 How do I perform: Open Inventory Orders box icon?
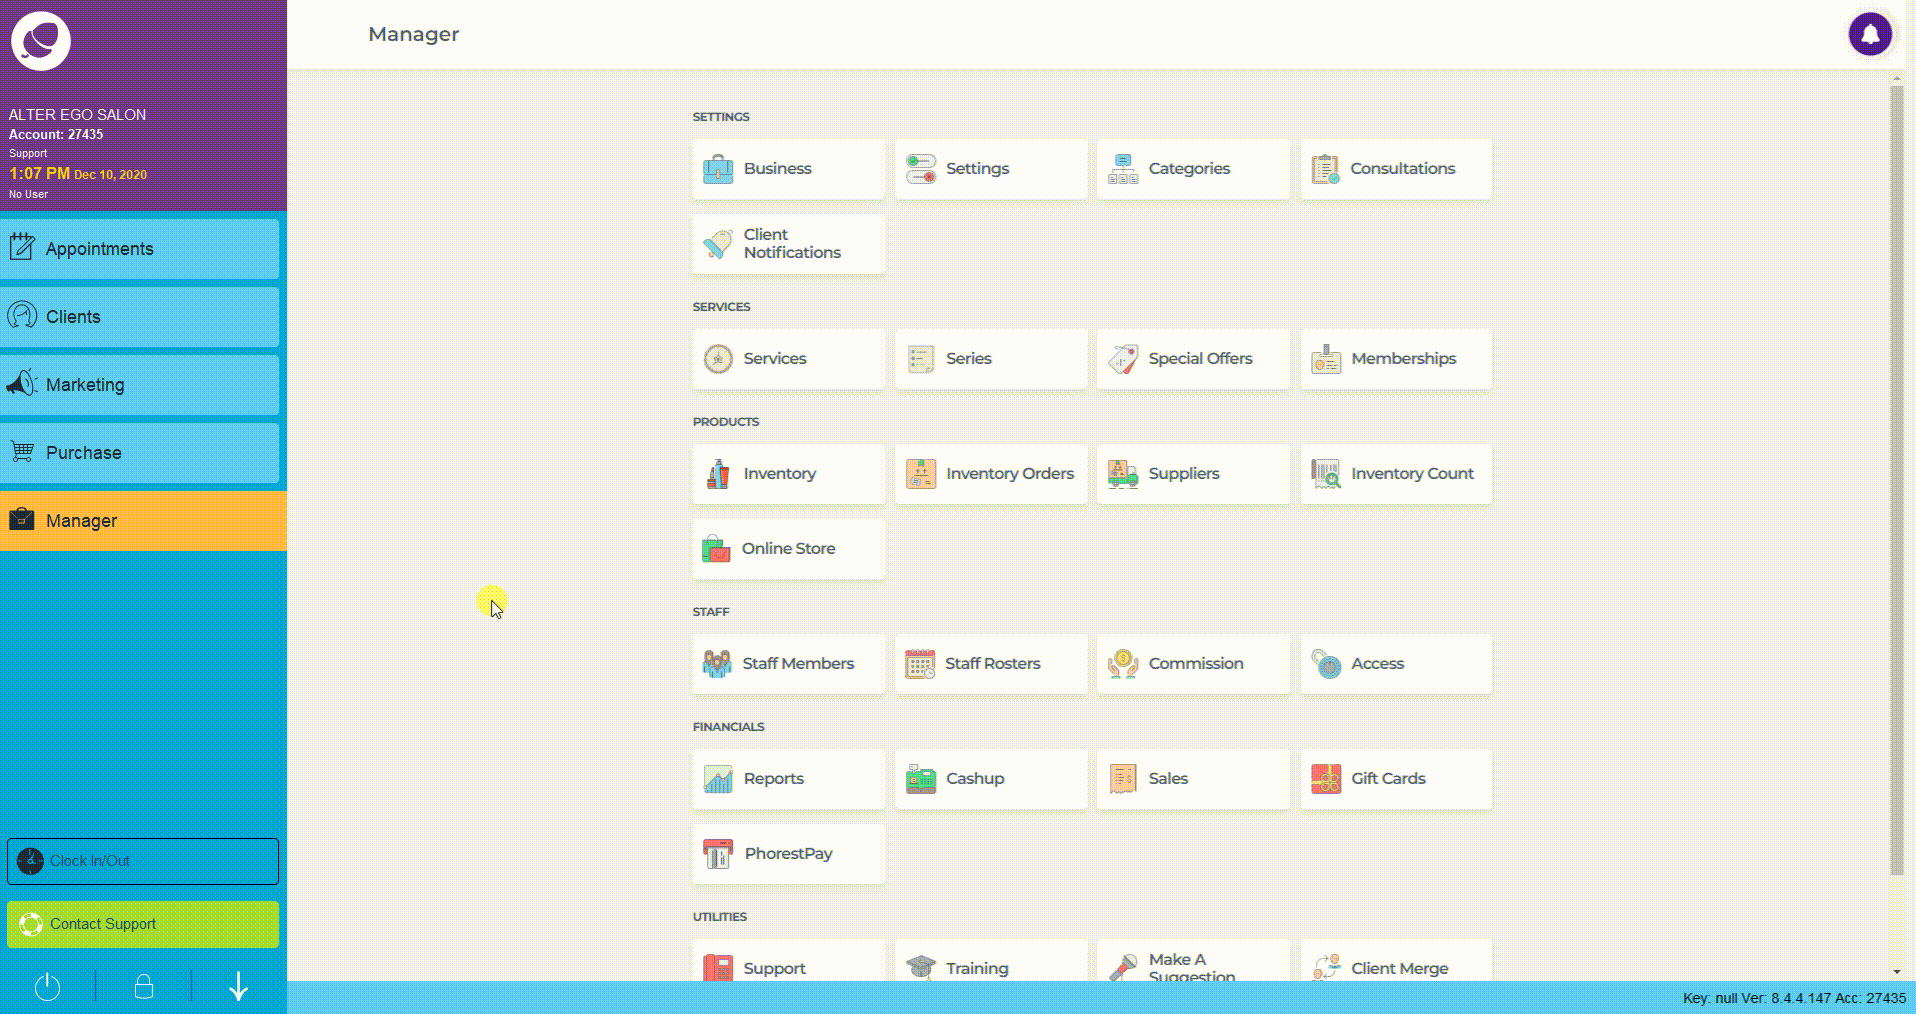(x=920, y=474)
